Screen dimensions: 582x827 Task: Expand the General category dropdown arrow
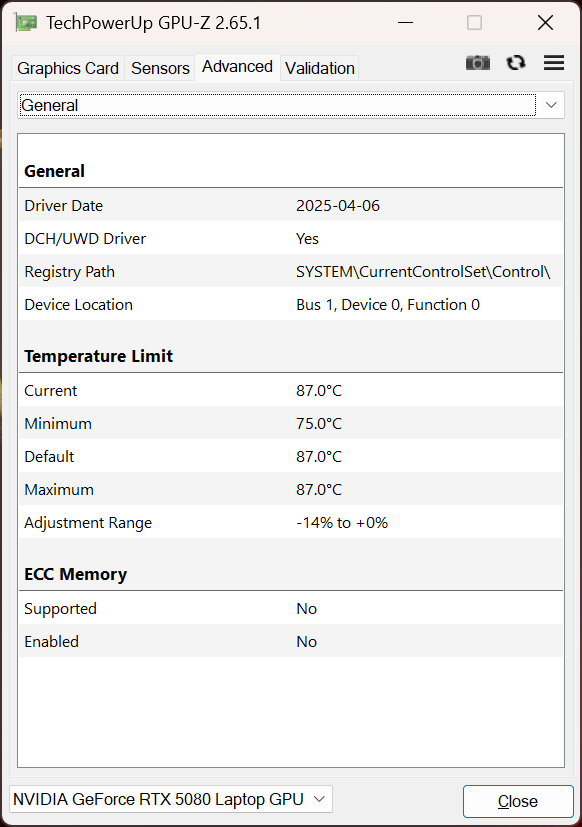tap(551, 105)
